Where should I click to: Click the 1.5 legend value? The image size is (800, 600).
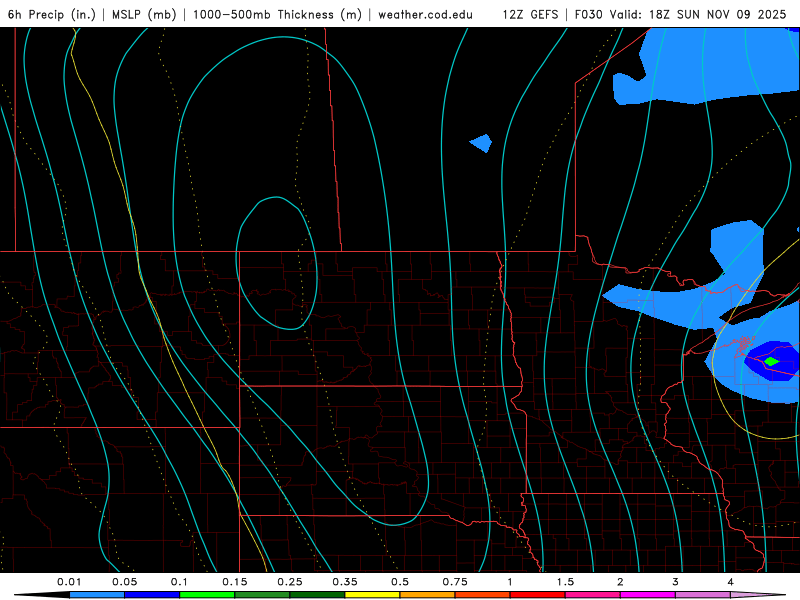pos(565,582)
